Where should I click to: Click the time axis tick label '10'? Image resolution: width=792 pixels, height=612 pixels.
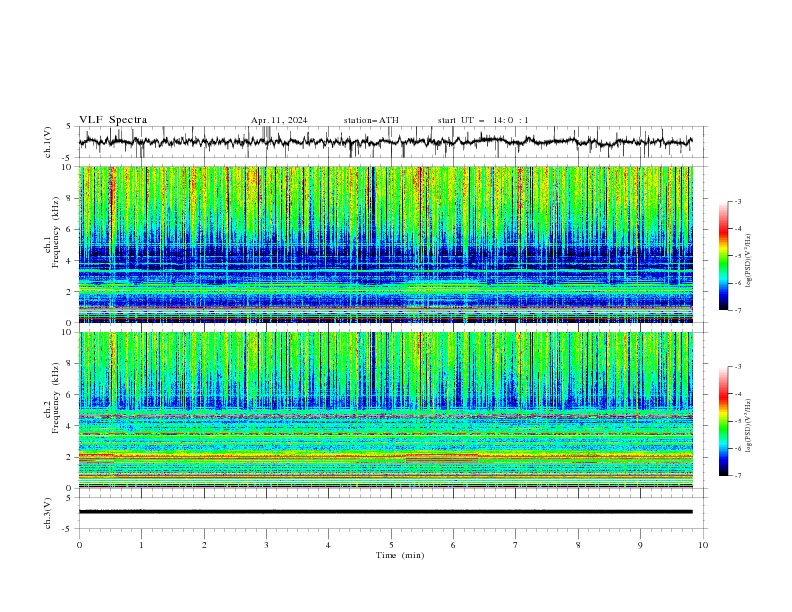coord(703,545)
